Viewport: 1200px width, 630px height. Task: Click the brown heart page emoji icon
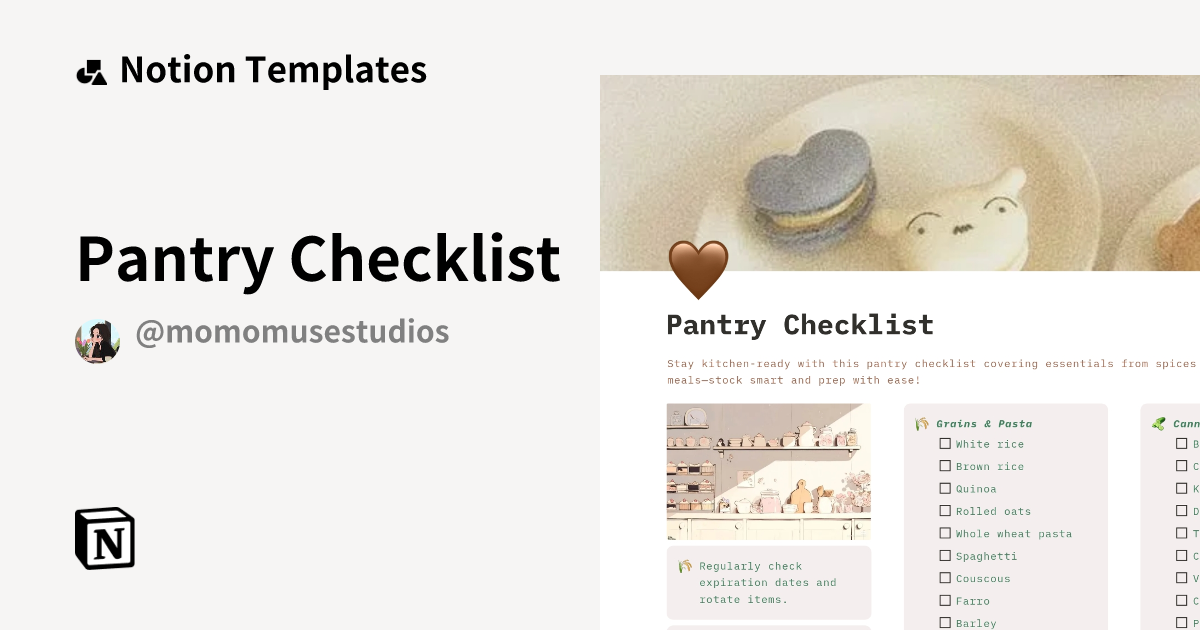pyautogui.click(x=699, y=266)
